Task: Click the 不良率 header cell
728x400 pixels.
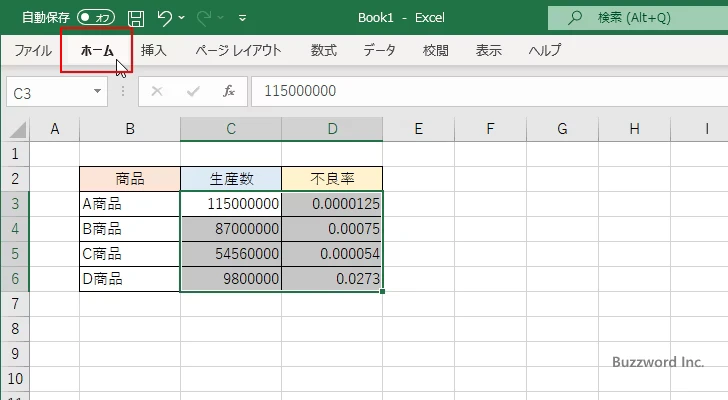Action: (332, 179)
